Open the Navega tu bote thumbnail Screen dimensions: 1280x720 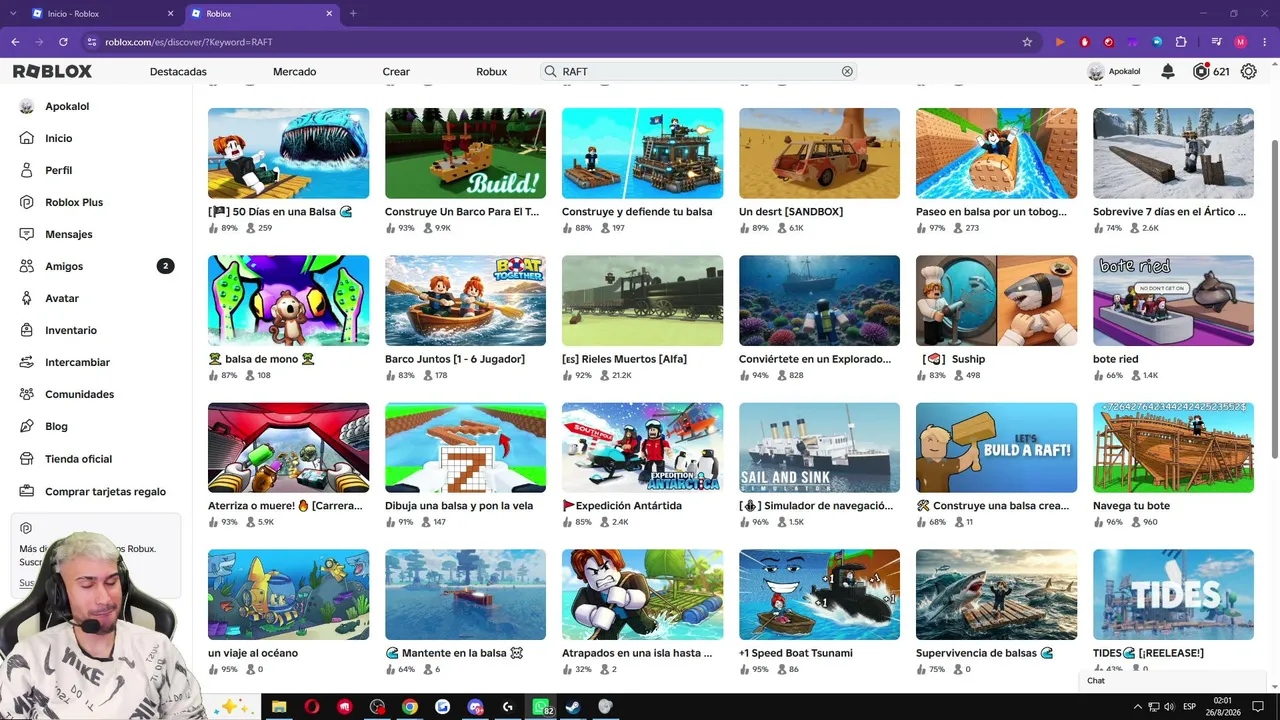coord(1173,447)
